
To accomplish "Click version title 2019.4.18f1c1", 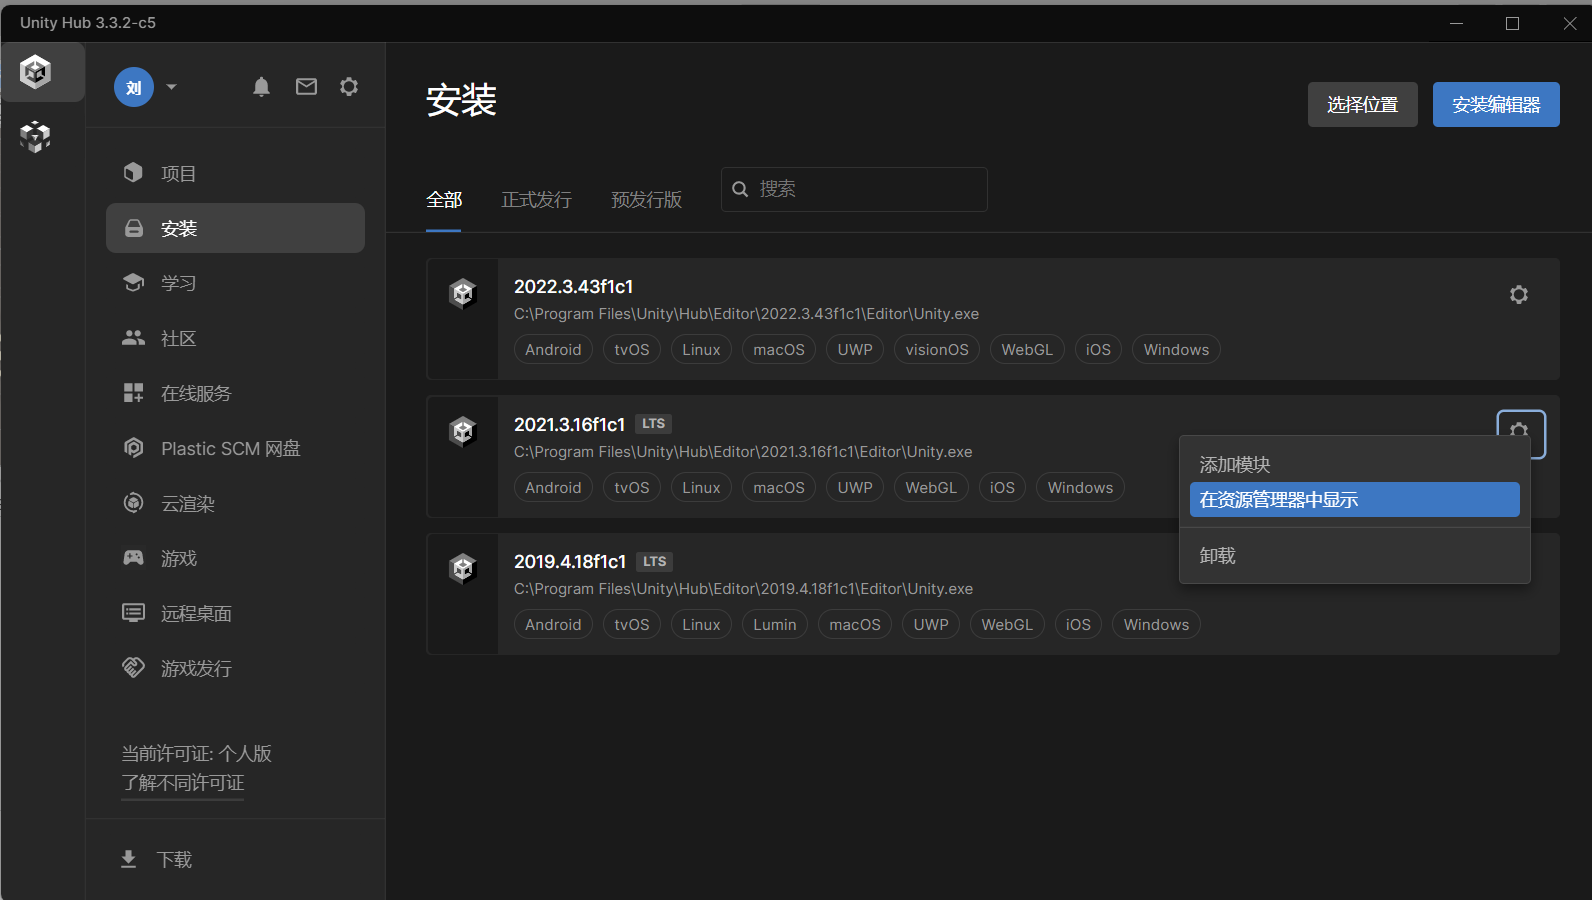I will point(570,561).
